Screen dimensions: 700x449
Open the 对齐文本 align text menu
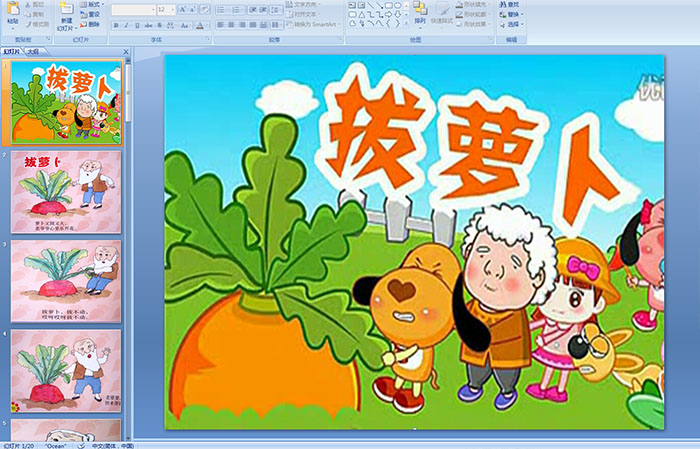305,14
